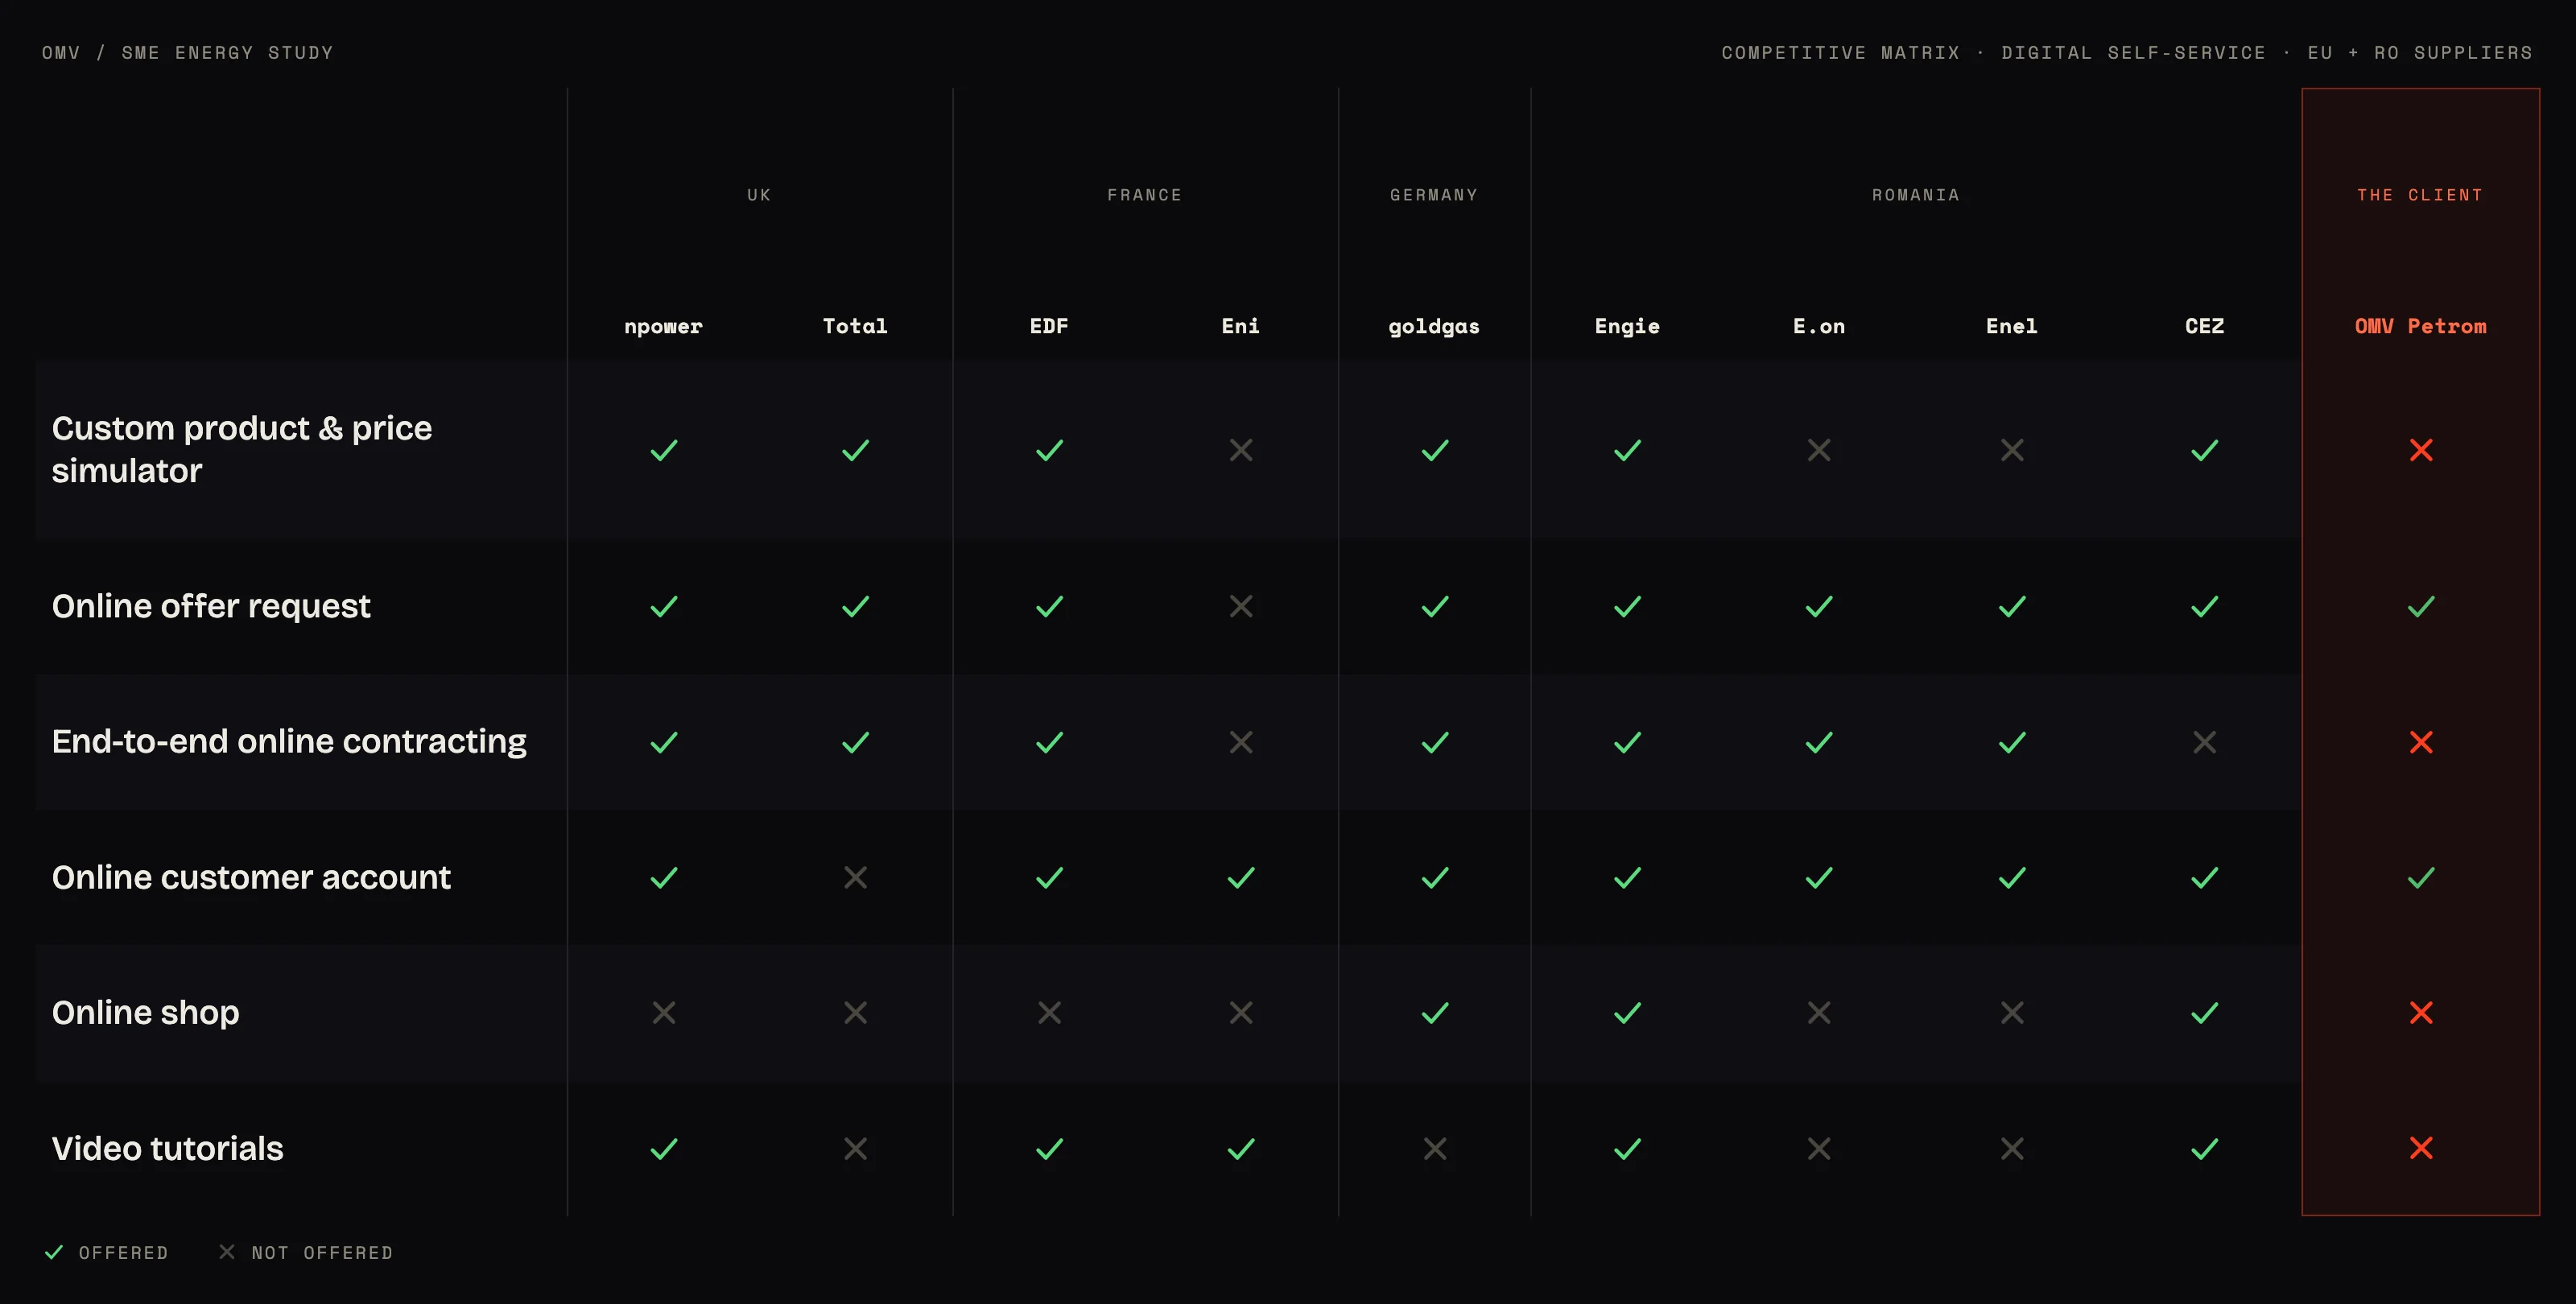Screen dimensions: 2576x1304
Task: Click the 'OFFERED' legend label
Action: 124,1253
